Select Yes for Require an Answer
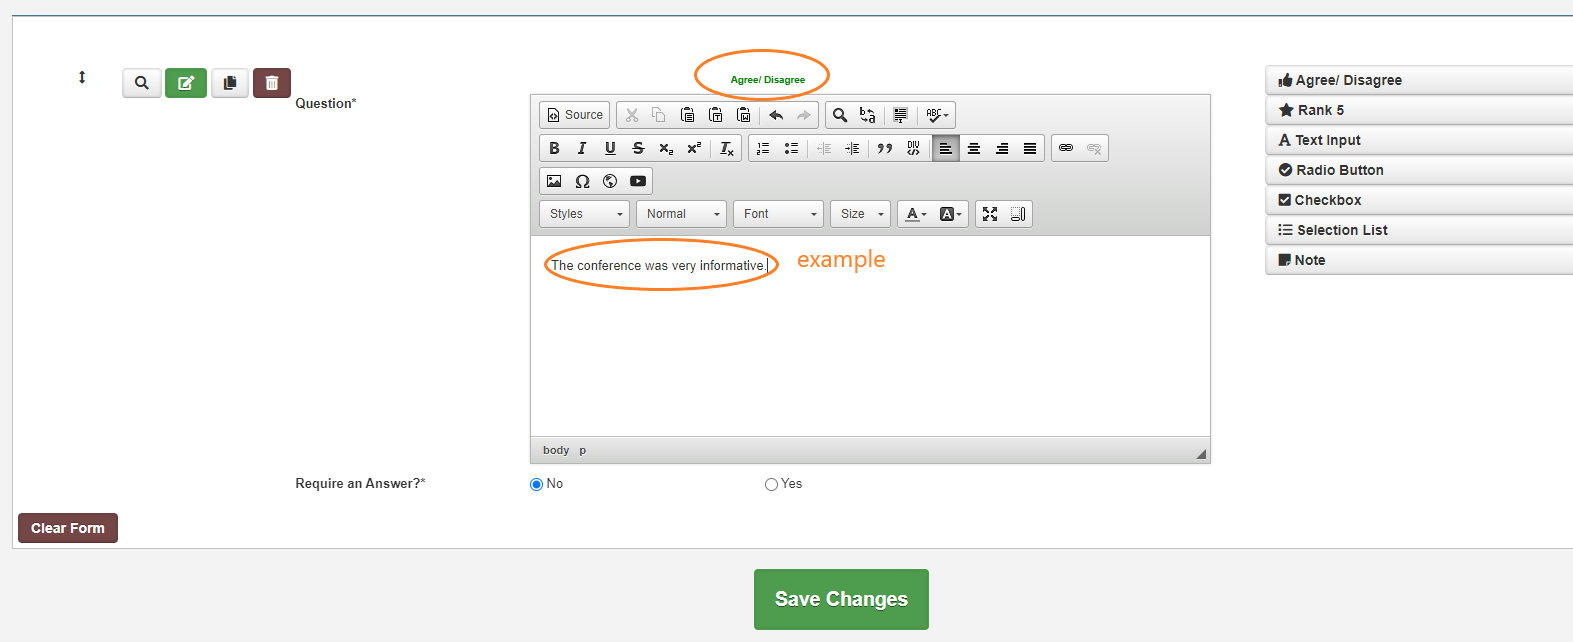 coord(771,484)
